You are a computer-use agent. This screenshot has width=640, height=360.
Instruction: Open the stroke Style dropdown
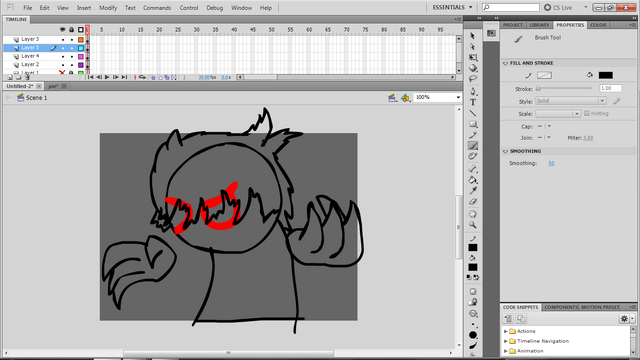571,101
